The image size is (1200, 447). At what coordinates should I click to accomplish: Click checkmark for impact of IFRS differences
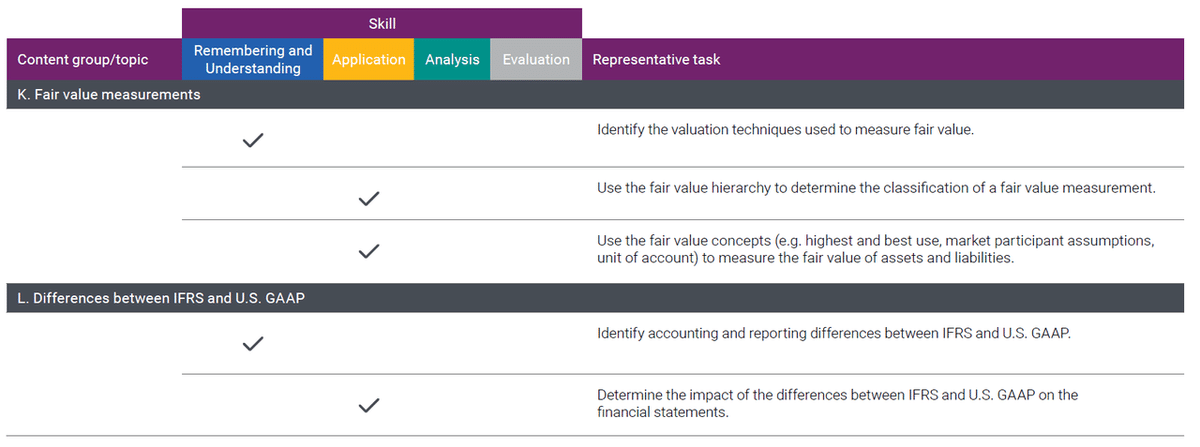coord(368,405)
